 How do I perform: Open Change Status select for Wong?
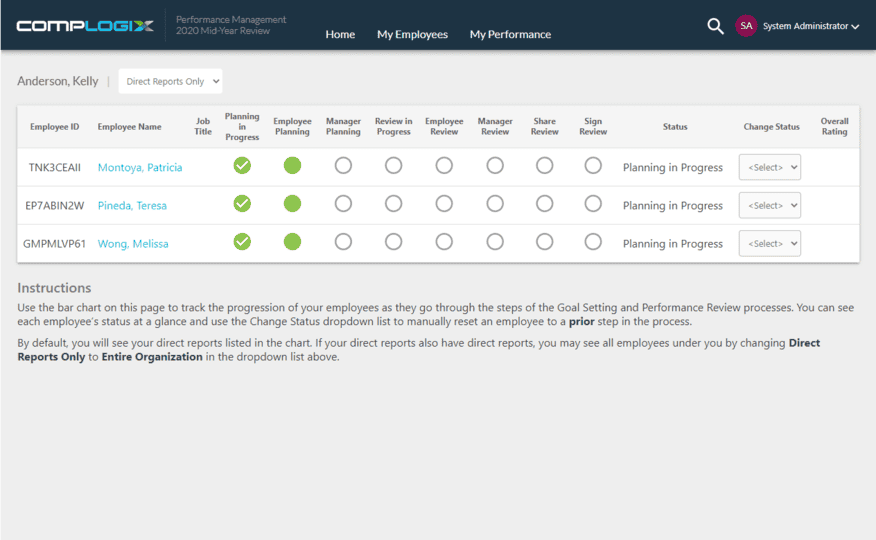770,243
